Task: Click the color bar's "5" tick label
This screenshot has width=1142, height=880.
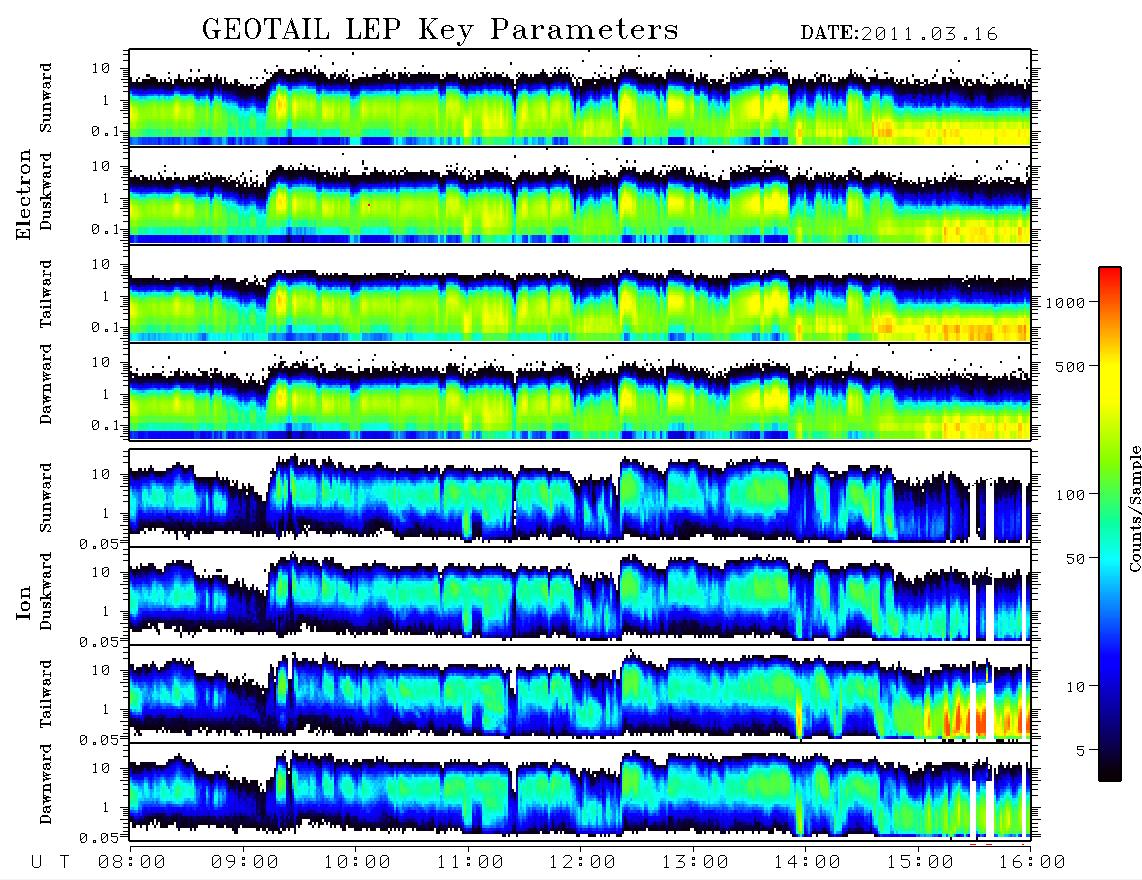Action: (1081, 751)
